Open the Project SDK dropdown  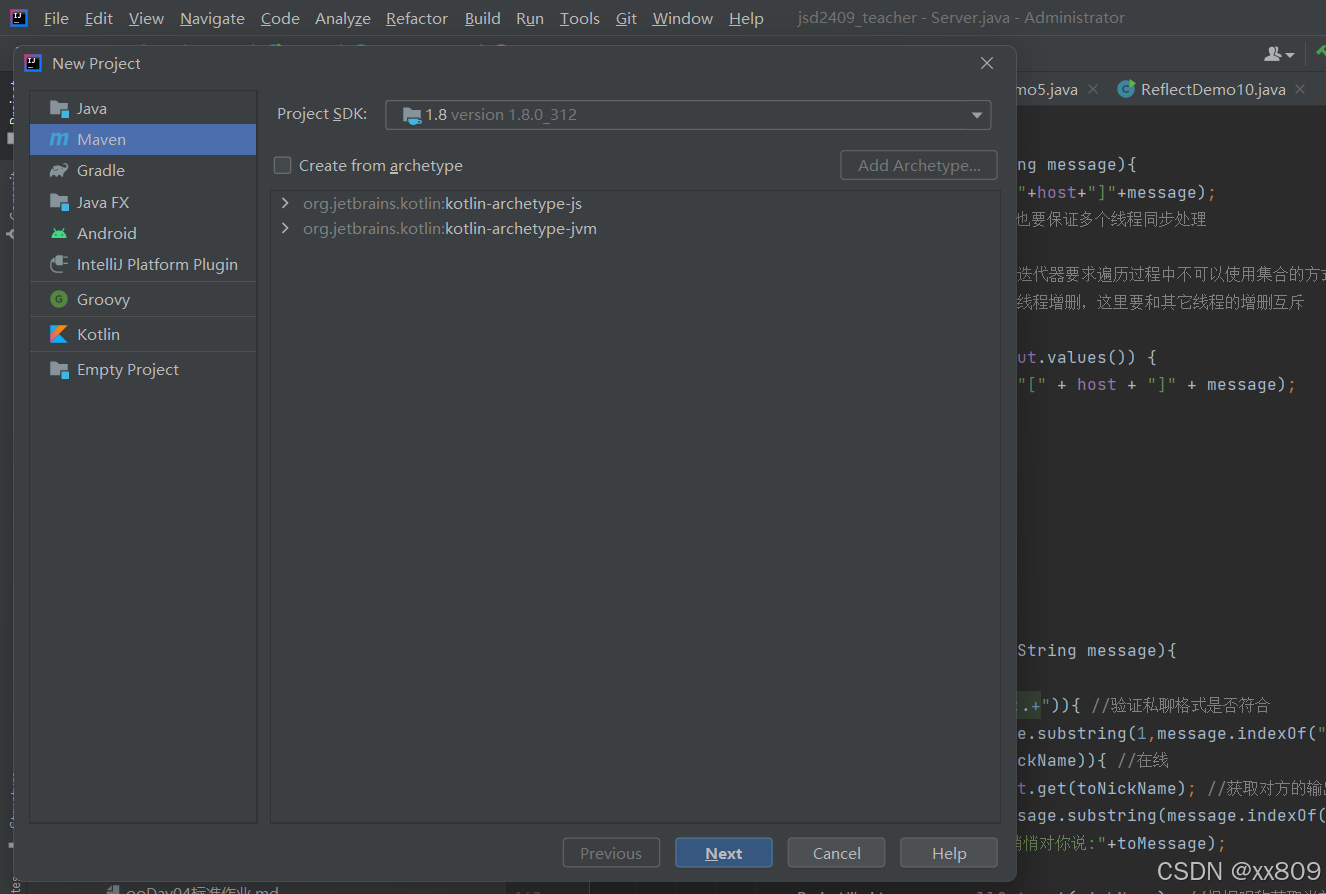click(688, 114)
